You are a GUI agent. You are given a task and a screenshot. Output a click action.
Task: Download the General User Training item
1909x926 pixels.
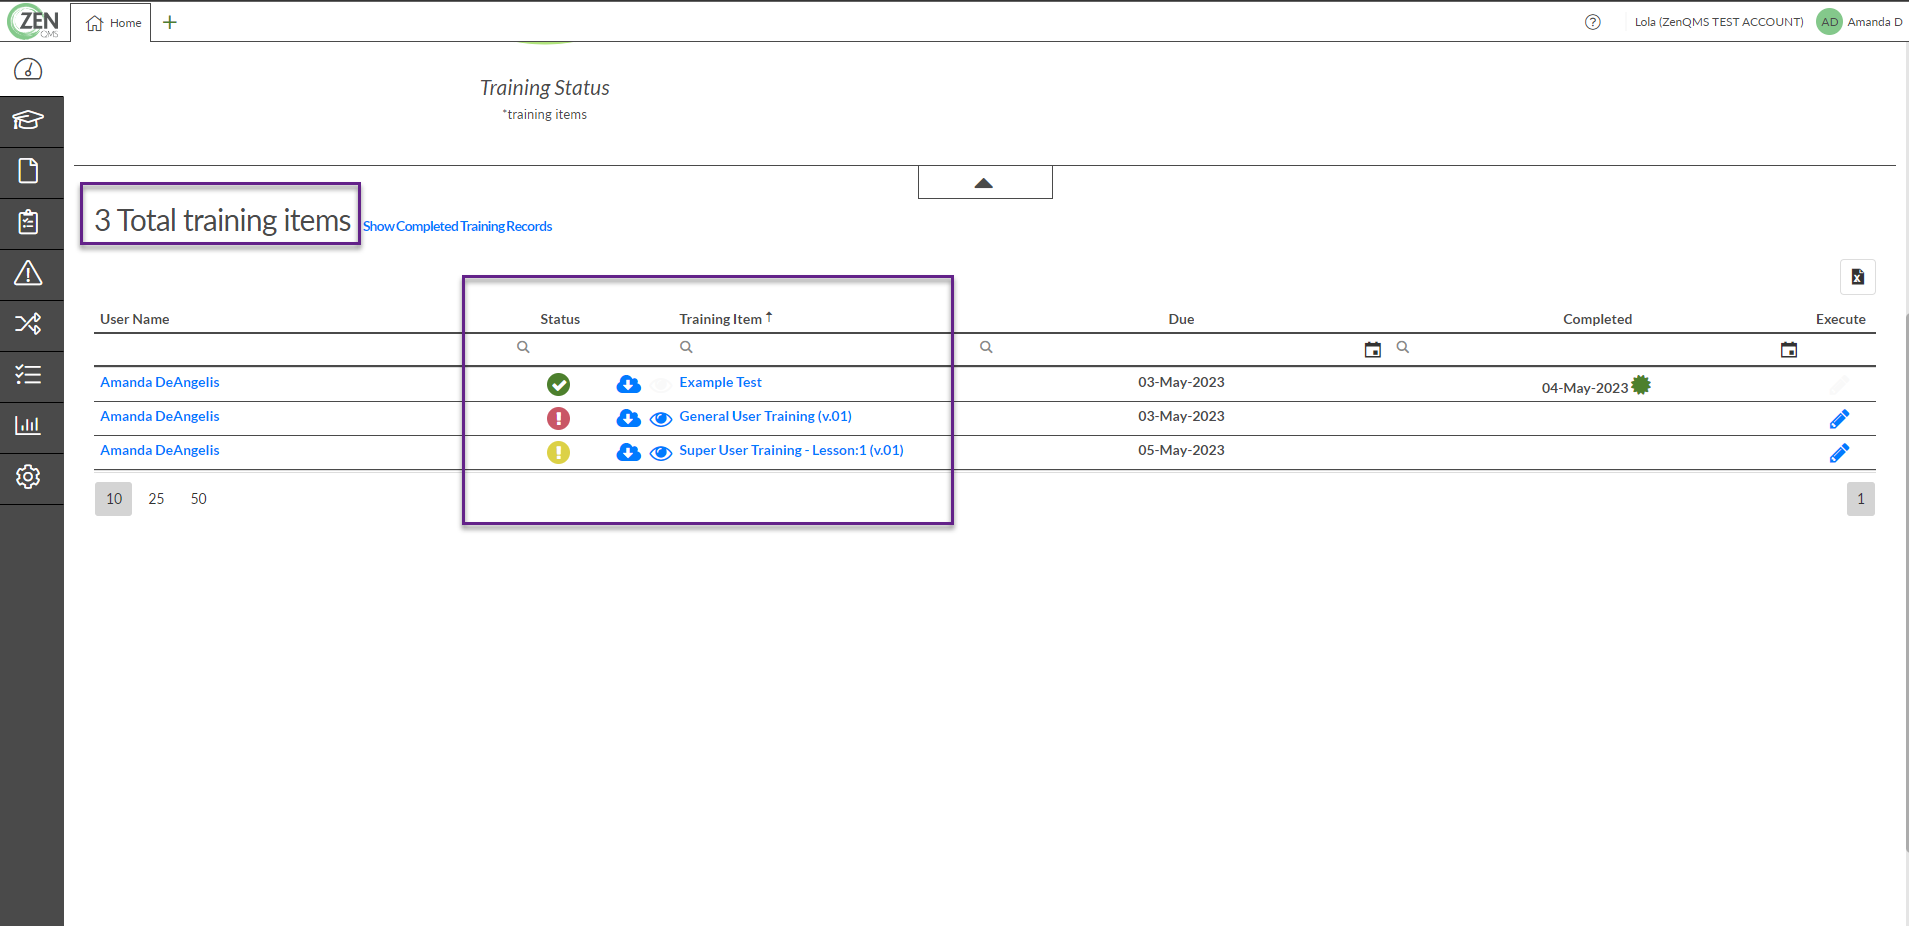click(628, 418)
